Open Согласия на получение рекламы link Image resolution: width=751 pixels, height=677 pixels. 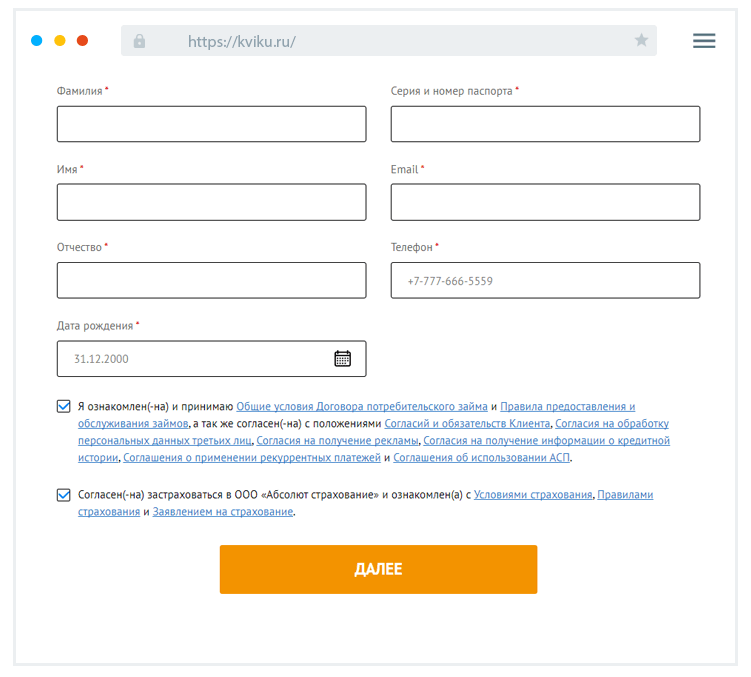pos(338,441)
